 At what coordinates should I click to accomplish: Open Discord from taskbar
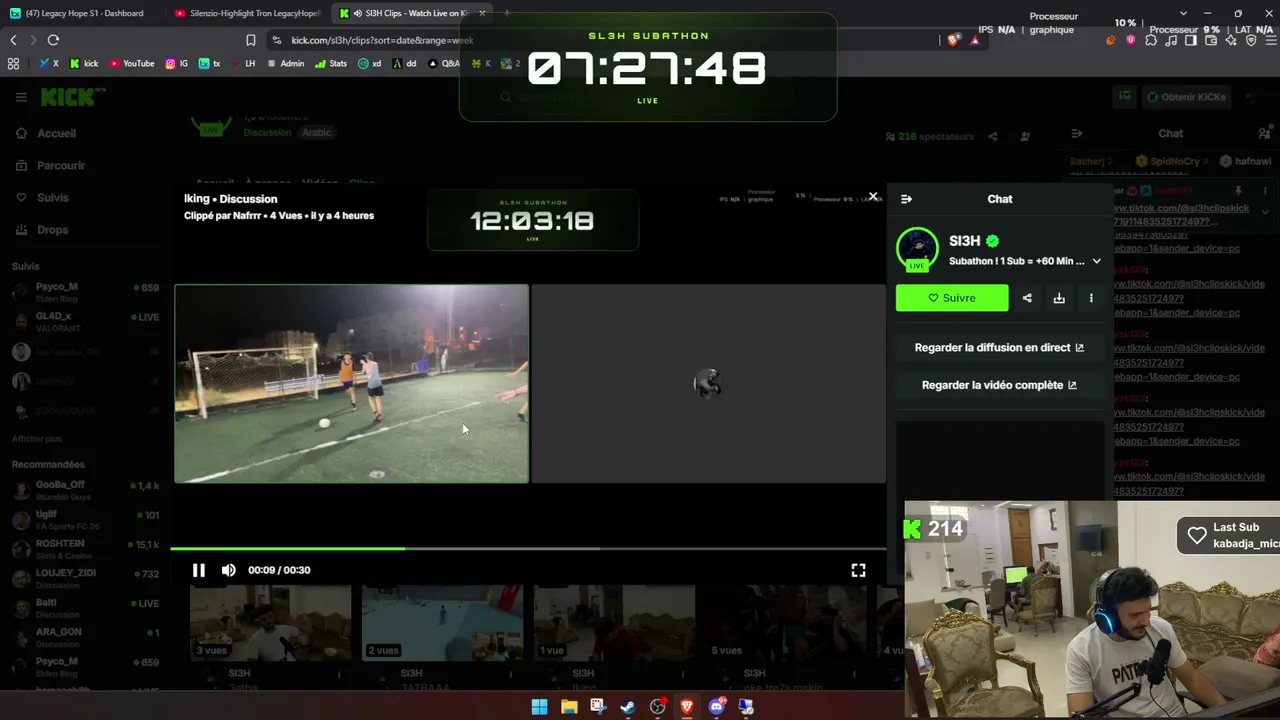716,707
